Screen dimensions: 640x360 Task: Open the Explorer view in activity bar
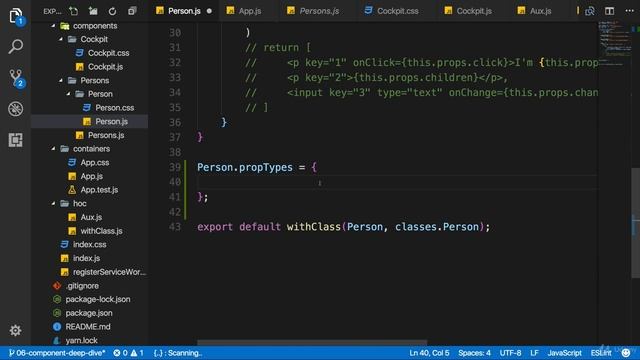click(x=16, y=16)
